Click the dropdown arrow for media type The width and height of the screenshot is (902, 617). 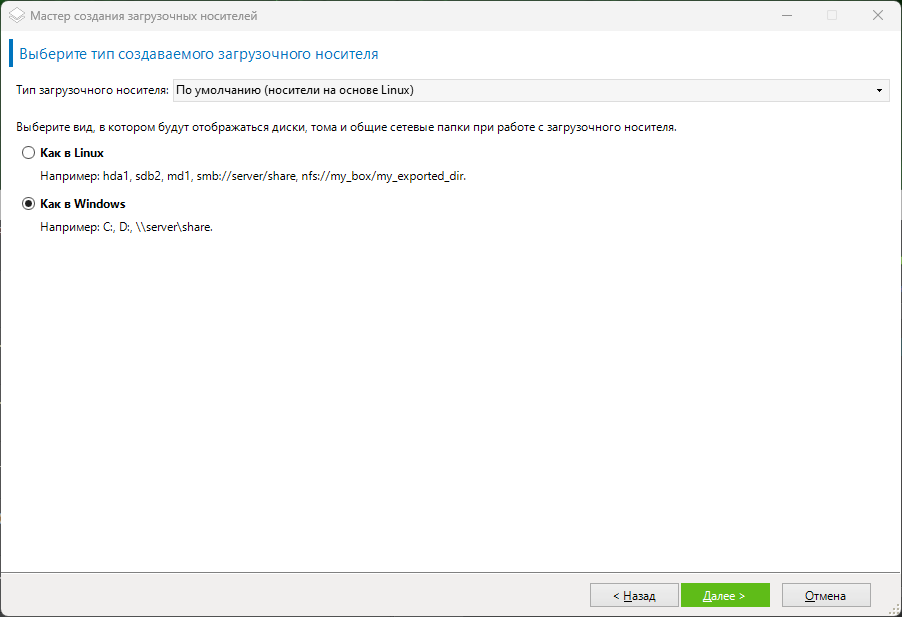(x=879, y=91)
